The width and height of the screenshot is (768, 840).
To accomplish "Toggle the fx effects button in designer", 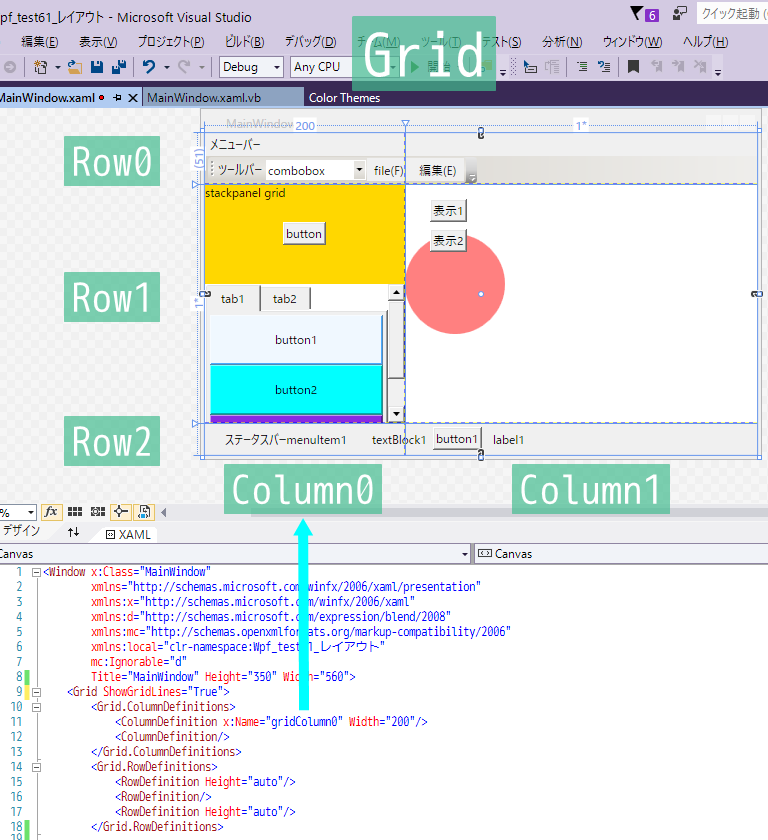I will pos(51,512).
